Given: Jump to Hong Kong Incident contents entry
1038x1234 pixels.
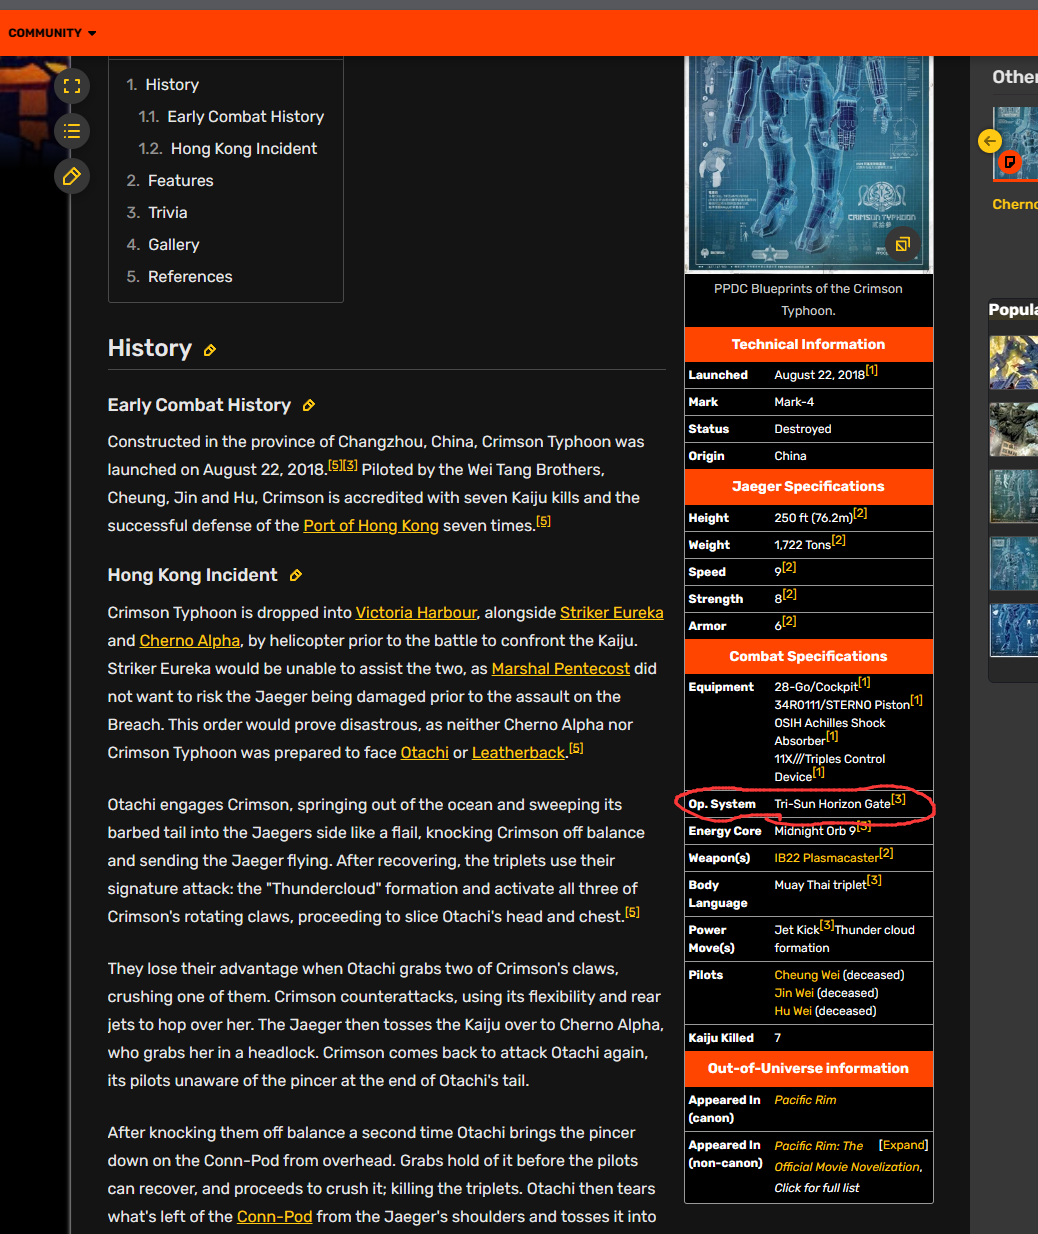Looking at the screenshot, I should (x=244, y=149).
